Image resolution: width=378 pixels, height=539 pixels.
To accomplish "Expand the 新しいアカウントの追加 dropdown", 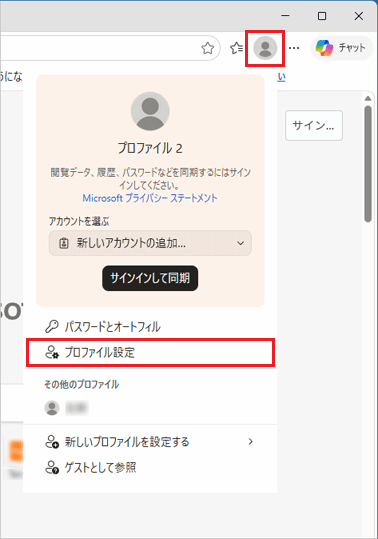I will pos(150,243).
